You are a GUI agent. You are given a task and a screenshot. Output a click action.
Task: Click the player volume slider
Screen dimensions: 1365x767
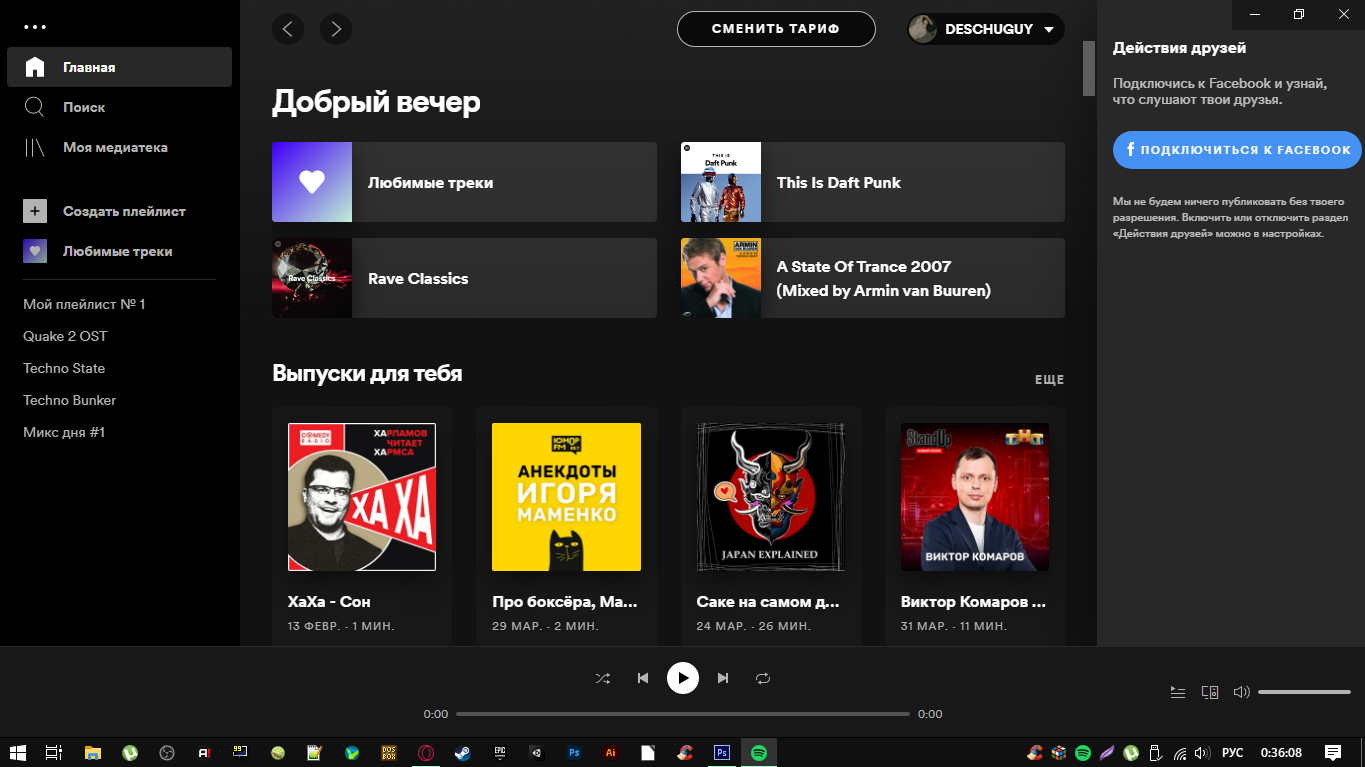[x=1304, y=692]
